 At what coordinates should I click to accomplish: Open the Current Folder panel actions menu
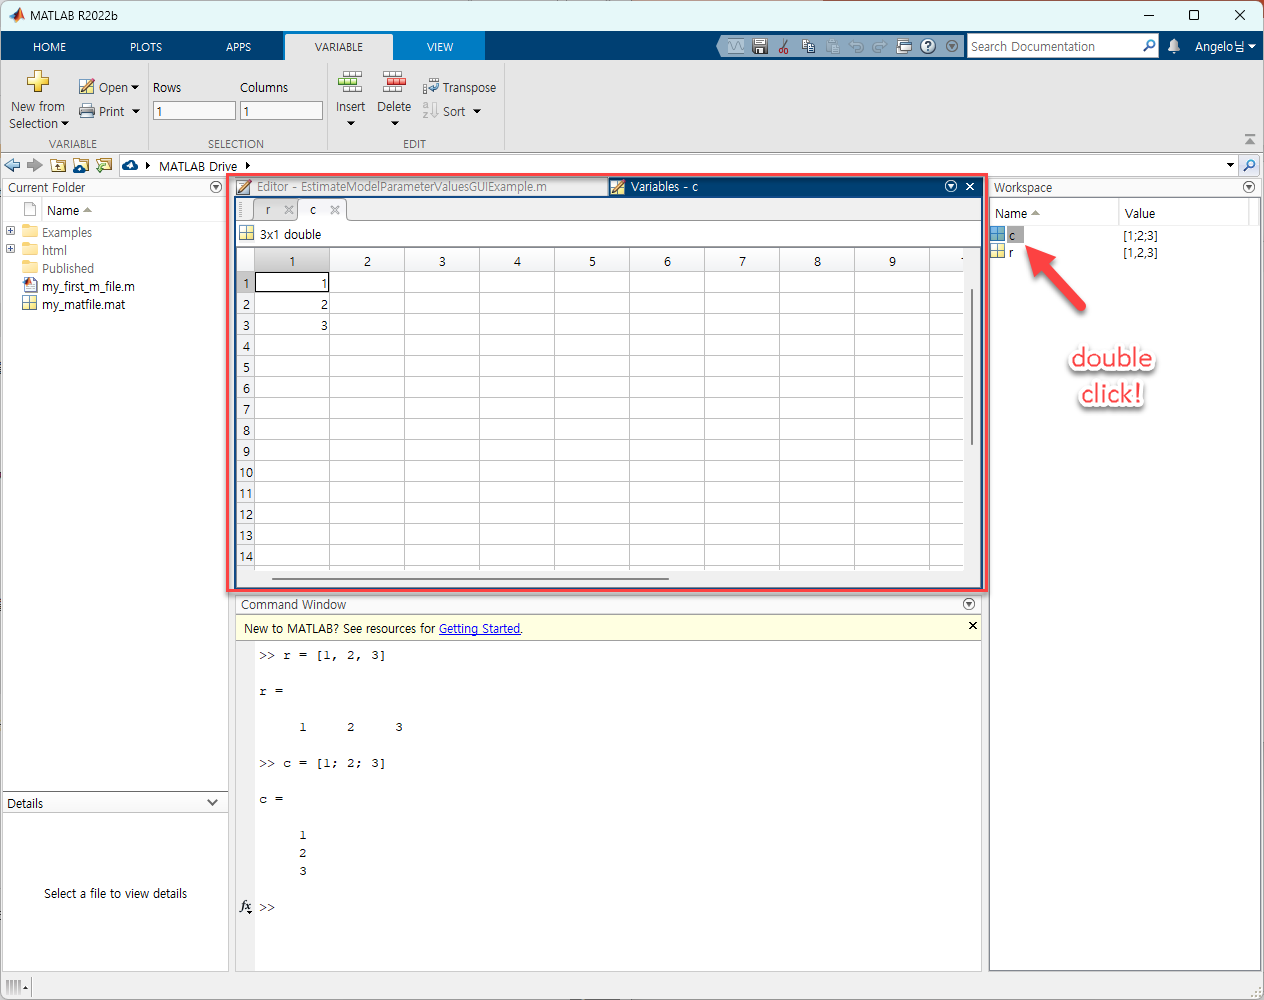[x=216, y=187]
